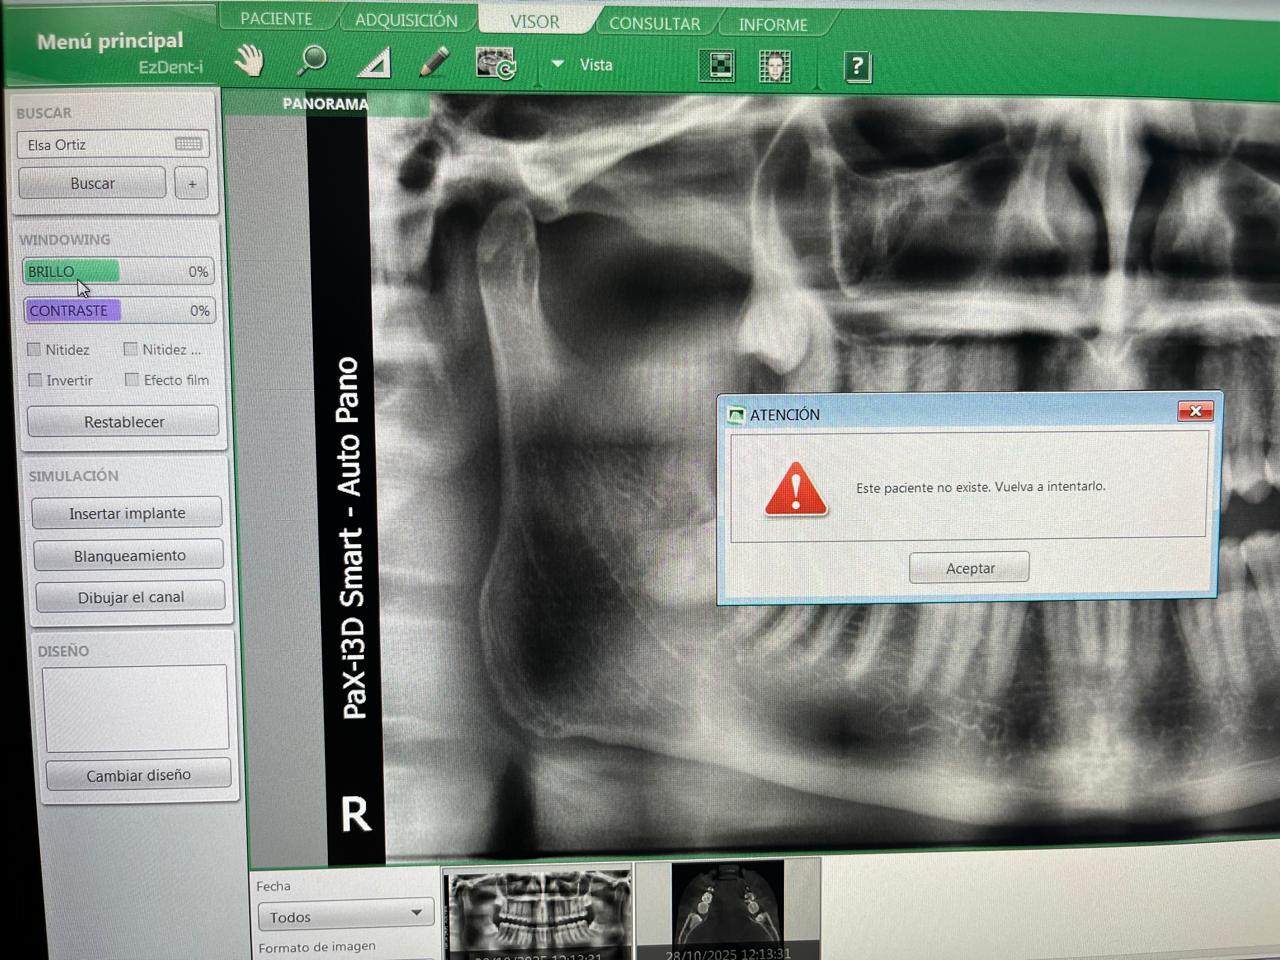Viewport: 1280px width, 960px height.
Task: Click the checkerboard layout icon
Action: pyautogui.click(x=717, y=66)
